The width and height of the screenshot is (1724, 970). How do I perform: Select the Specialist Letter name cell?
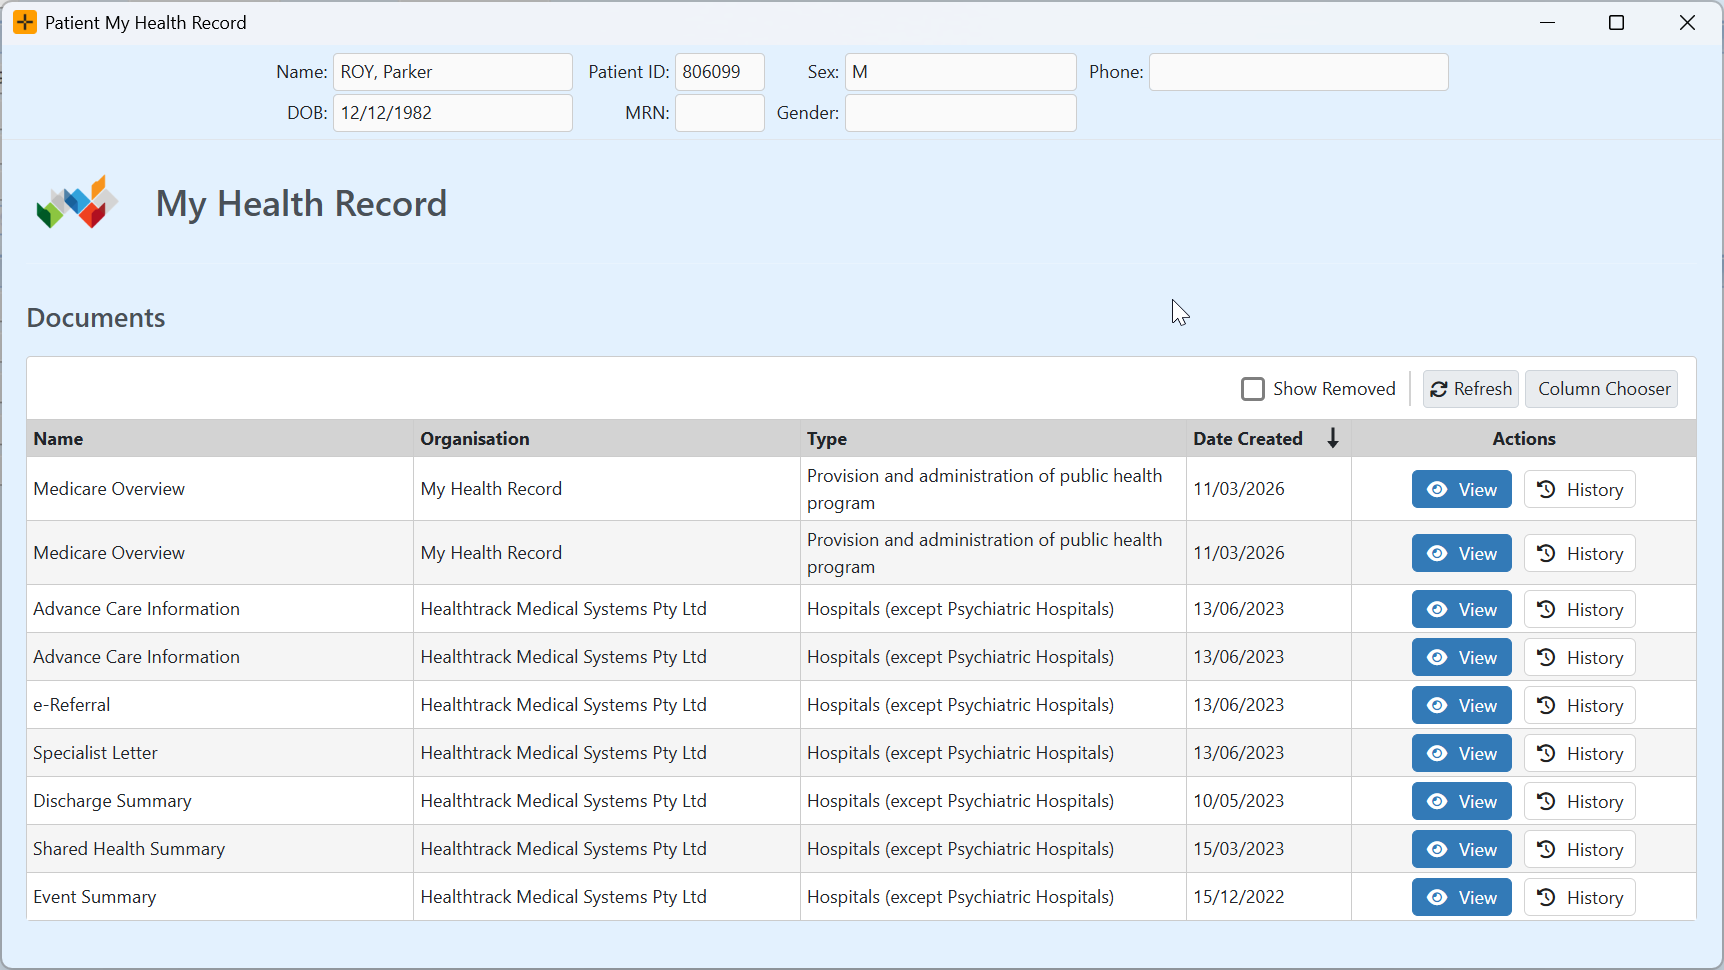[x=220, y=753]
